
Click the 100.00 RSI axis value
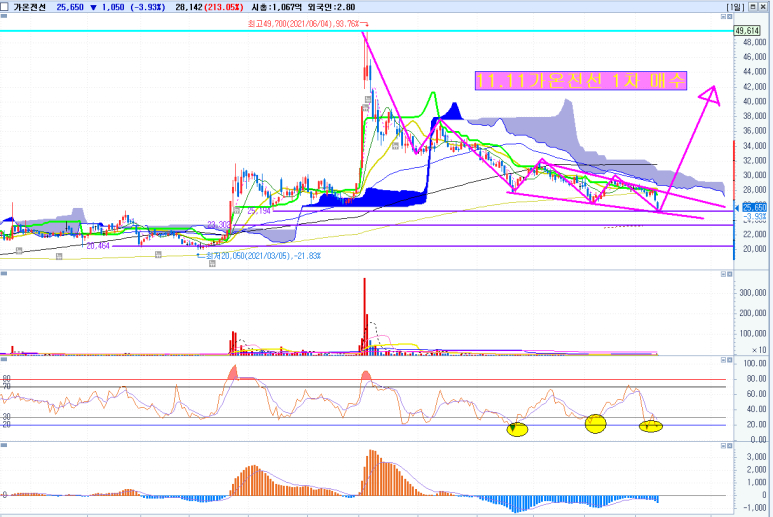click(755, 364)
